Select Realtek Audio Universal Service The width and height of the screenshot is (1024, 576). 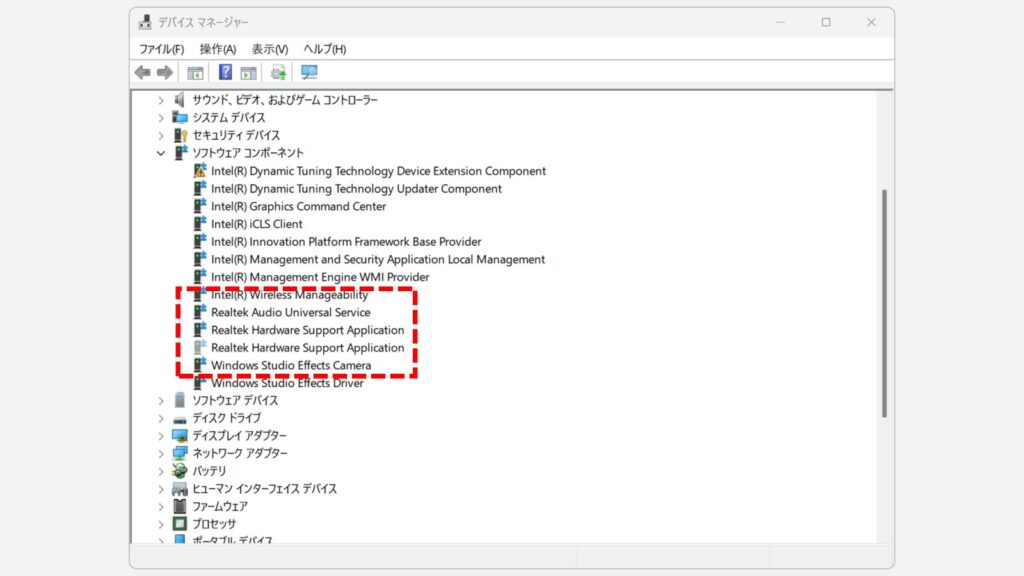click(x=290, y=312)
